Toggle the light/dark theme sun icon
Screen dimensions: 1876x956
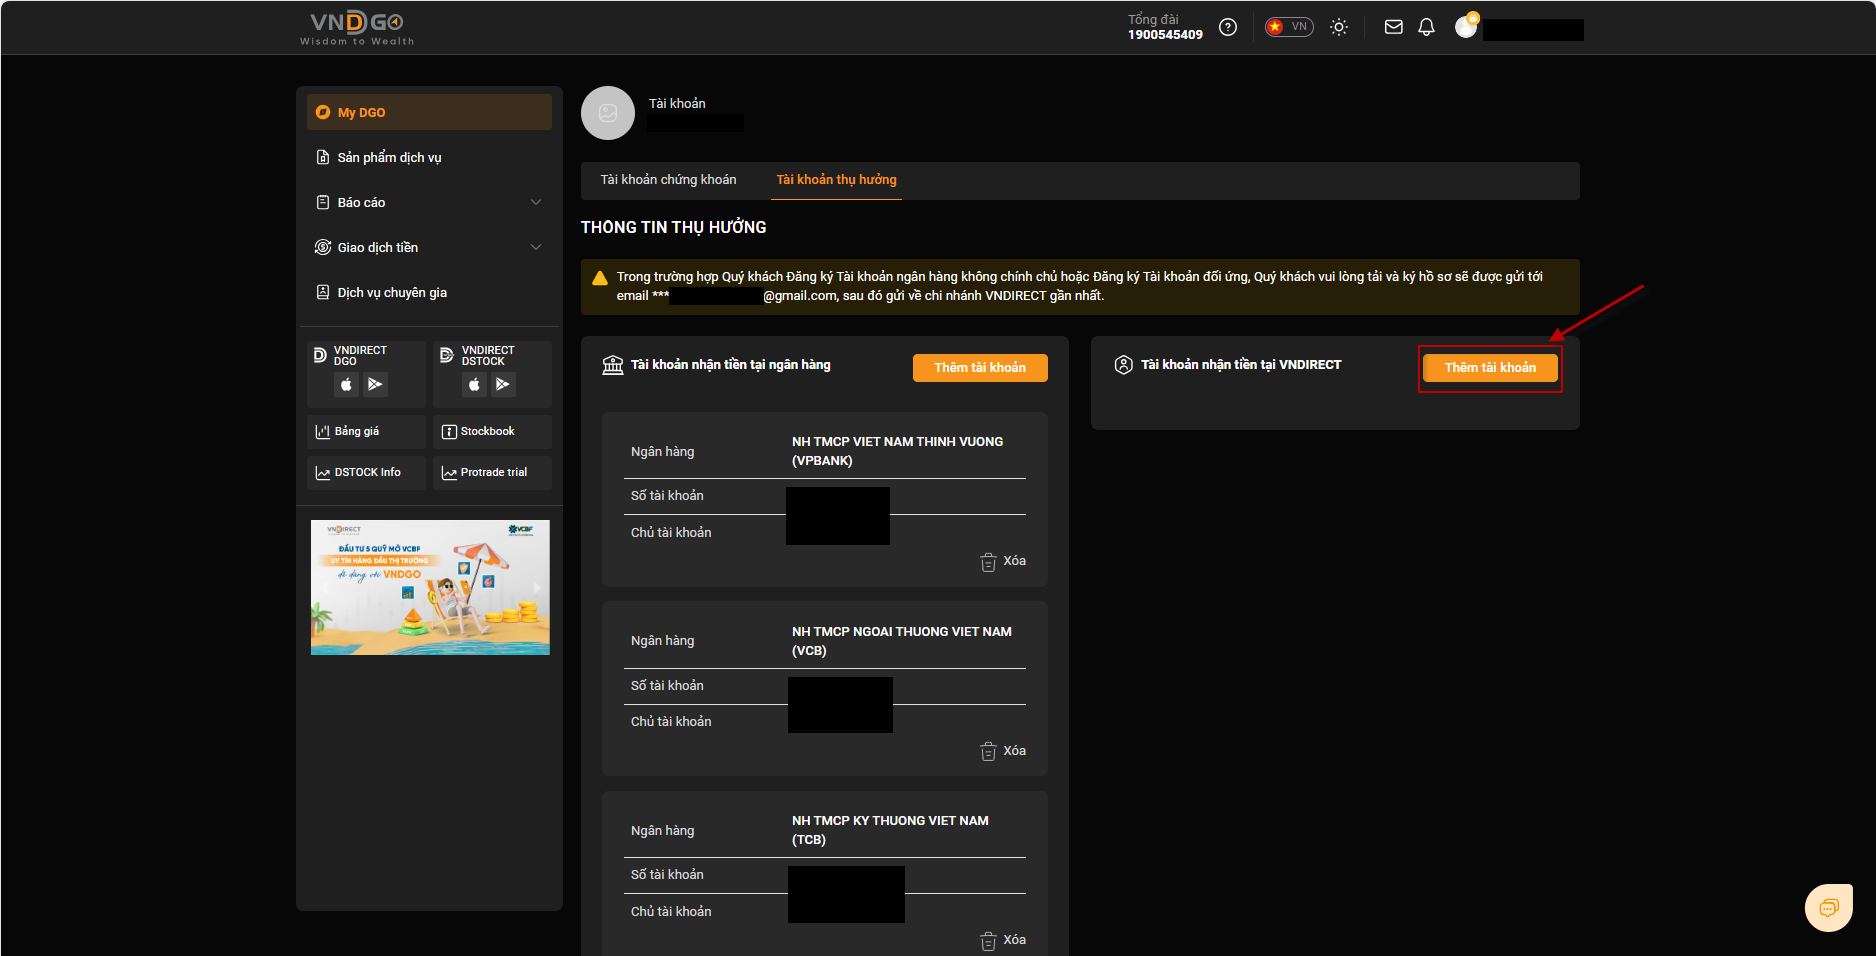click(x=1339, y=27)
